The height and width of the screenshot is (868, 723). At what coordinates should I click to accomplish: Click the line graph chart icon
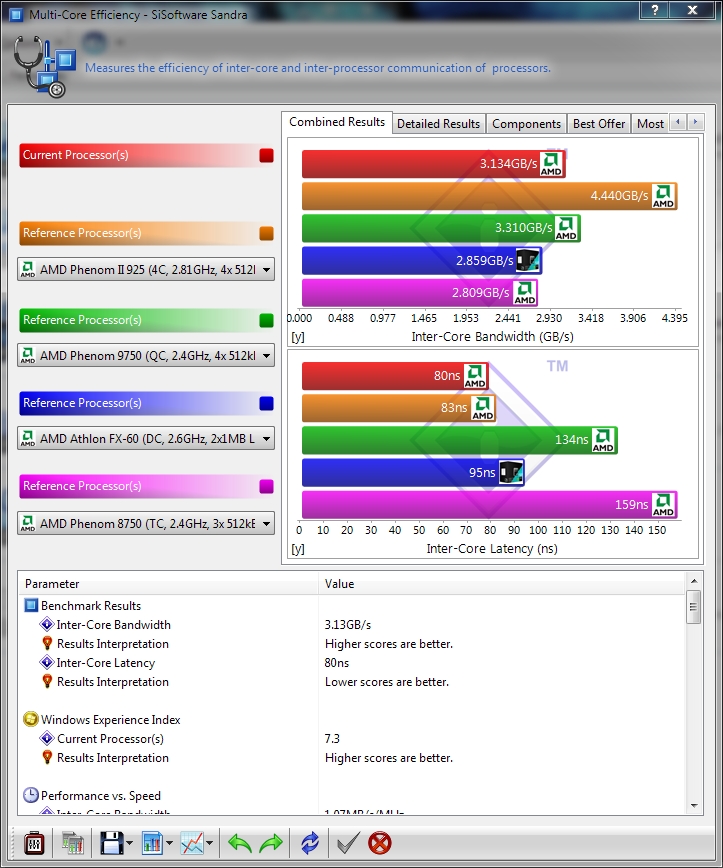pyautogui.click(x=192, y=844)
